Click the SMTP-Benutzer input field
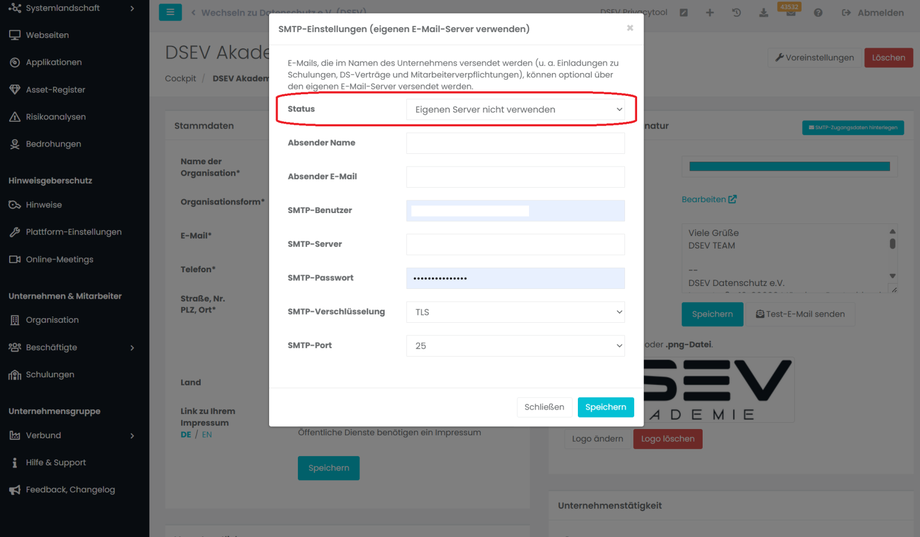Viewport: 920px width, 537px height. click(x=515, y=211)
